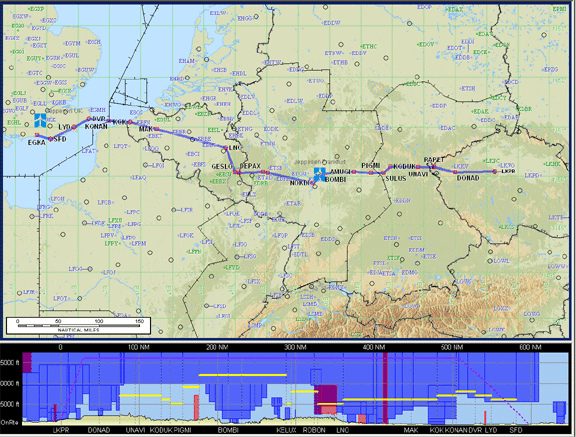Click the LYD waypoint marker
The height and width of the screenshot is (437, 576).
tap(74, 127)
